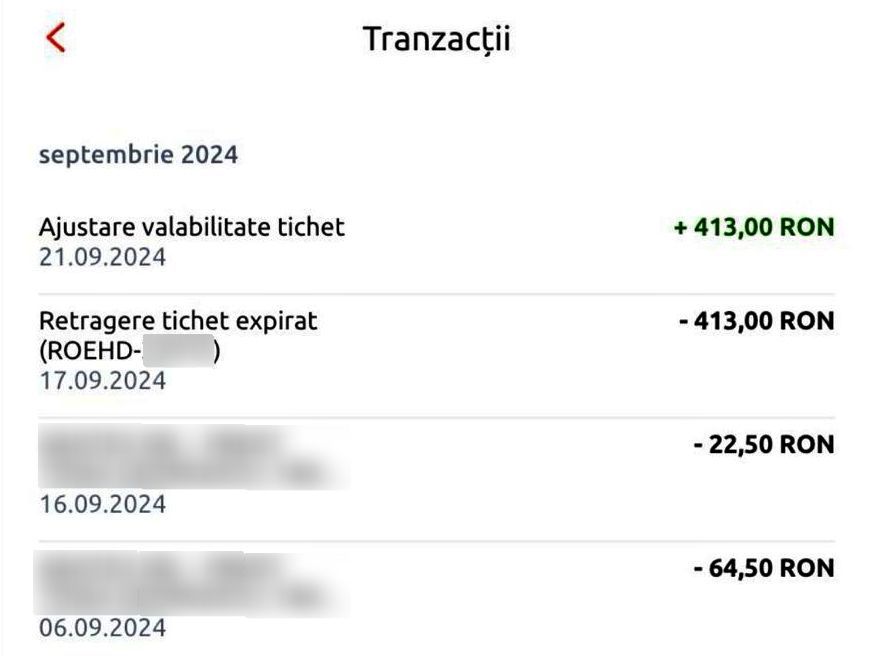This screenshot has width=875, height=656.
Task: Click the 21.09.2024 transaction date
Action: click(102, 257)
